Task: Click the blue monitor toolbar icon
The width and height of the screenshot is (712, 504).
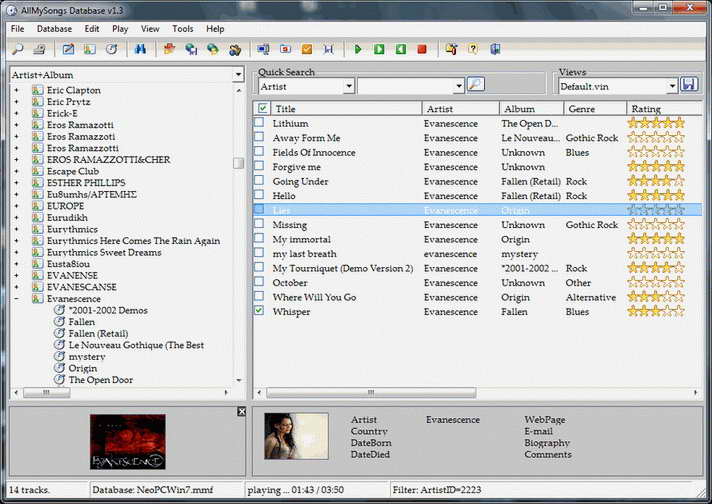Action: pyautogui.click(x=263, y=49)
